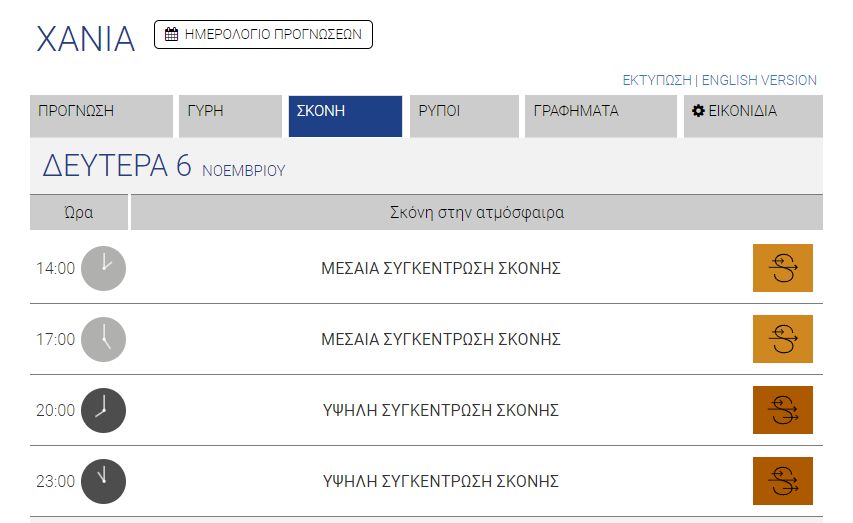Click the Ώρα column header
The height and width of the screenshot is (523, 853).
point(79,213)
